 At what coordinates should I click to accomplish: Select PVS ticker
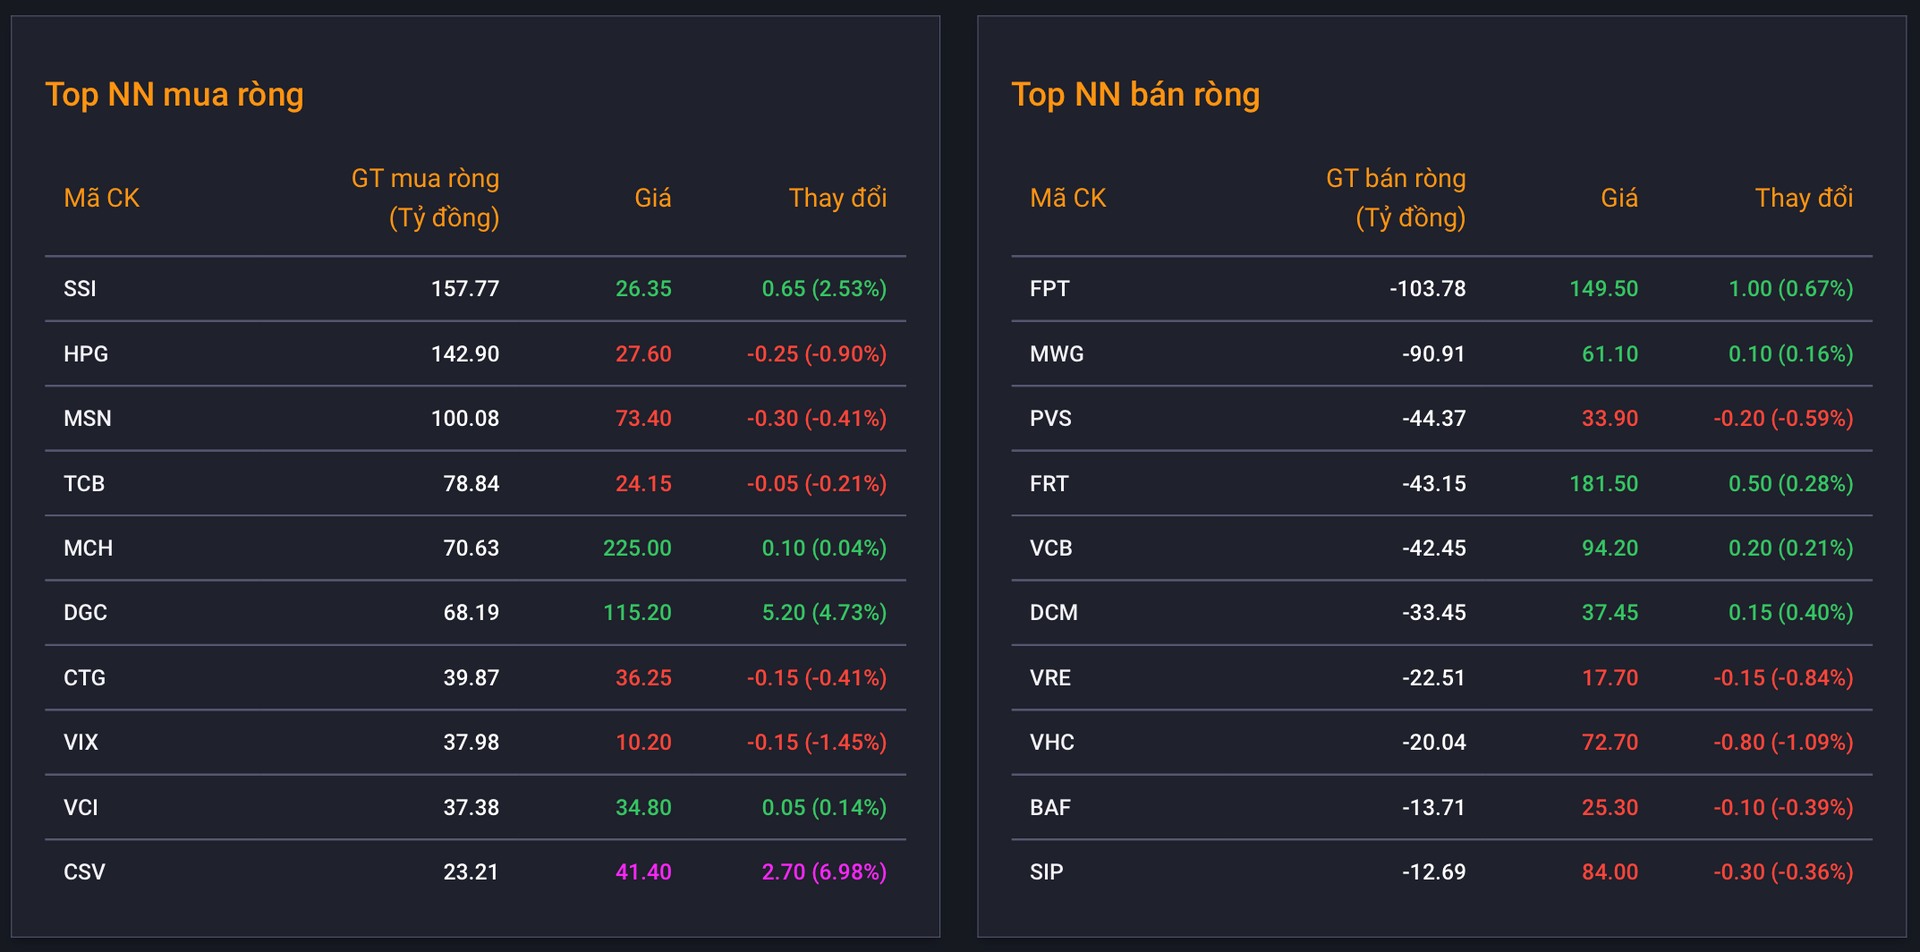point(1051,418)
